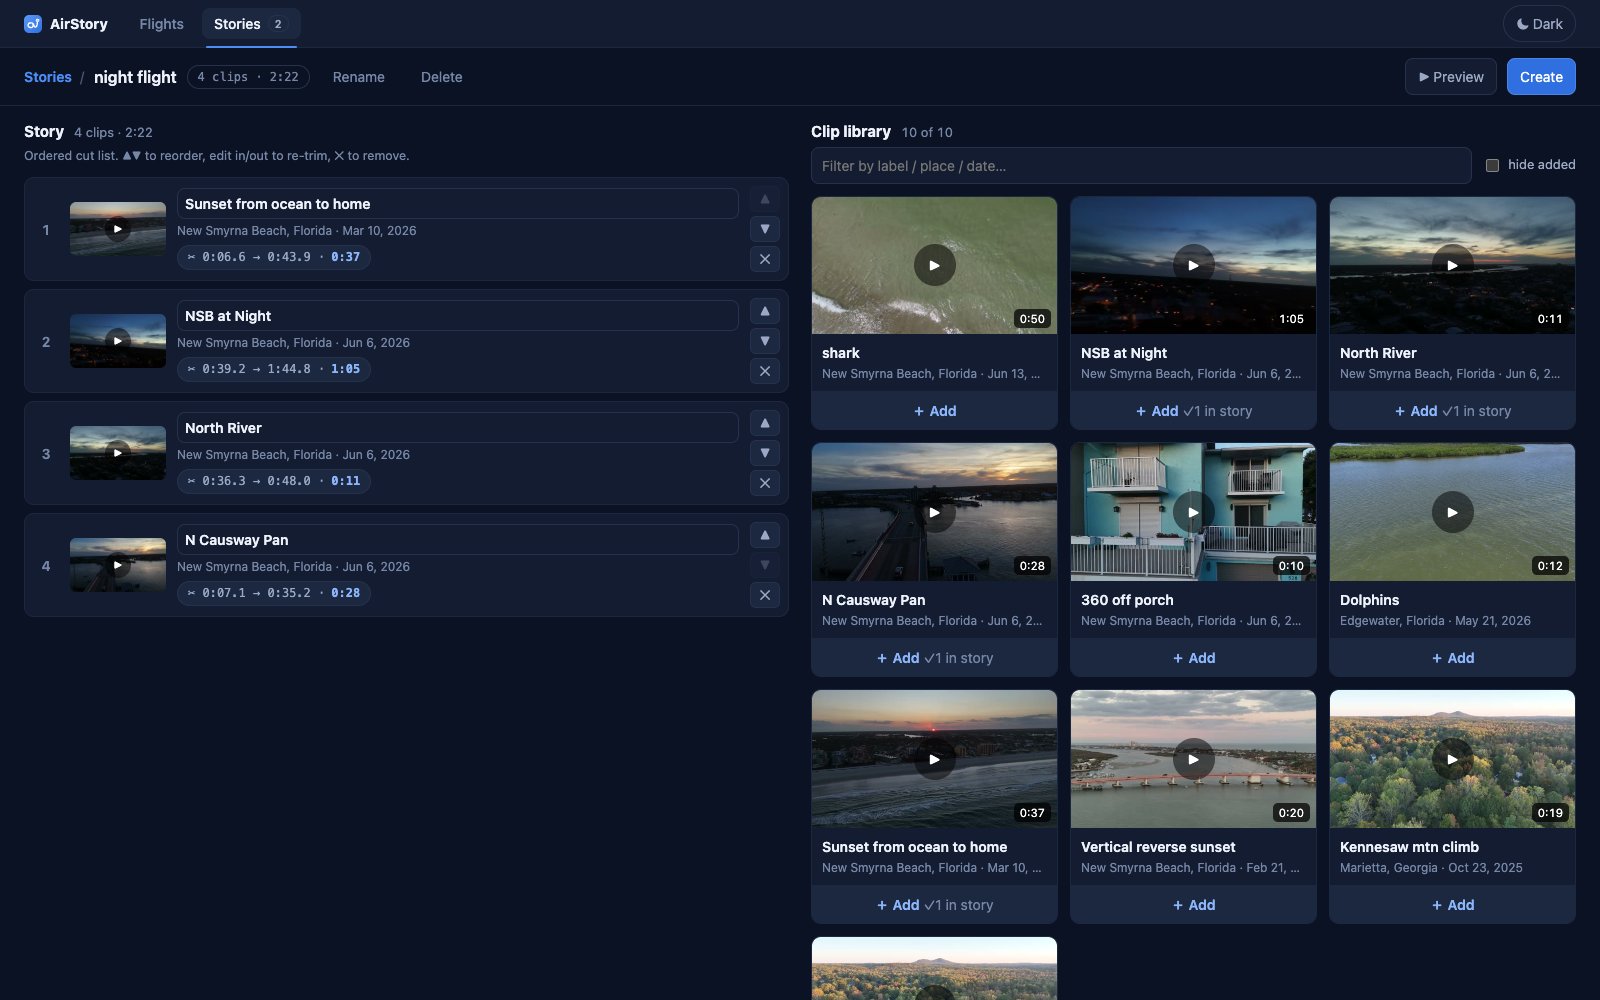Viewport: 1600px width, 1000px height.
Task: Play Kennesaw mtn climb clip
Action: 1452,759
